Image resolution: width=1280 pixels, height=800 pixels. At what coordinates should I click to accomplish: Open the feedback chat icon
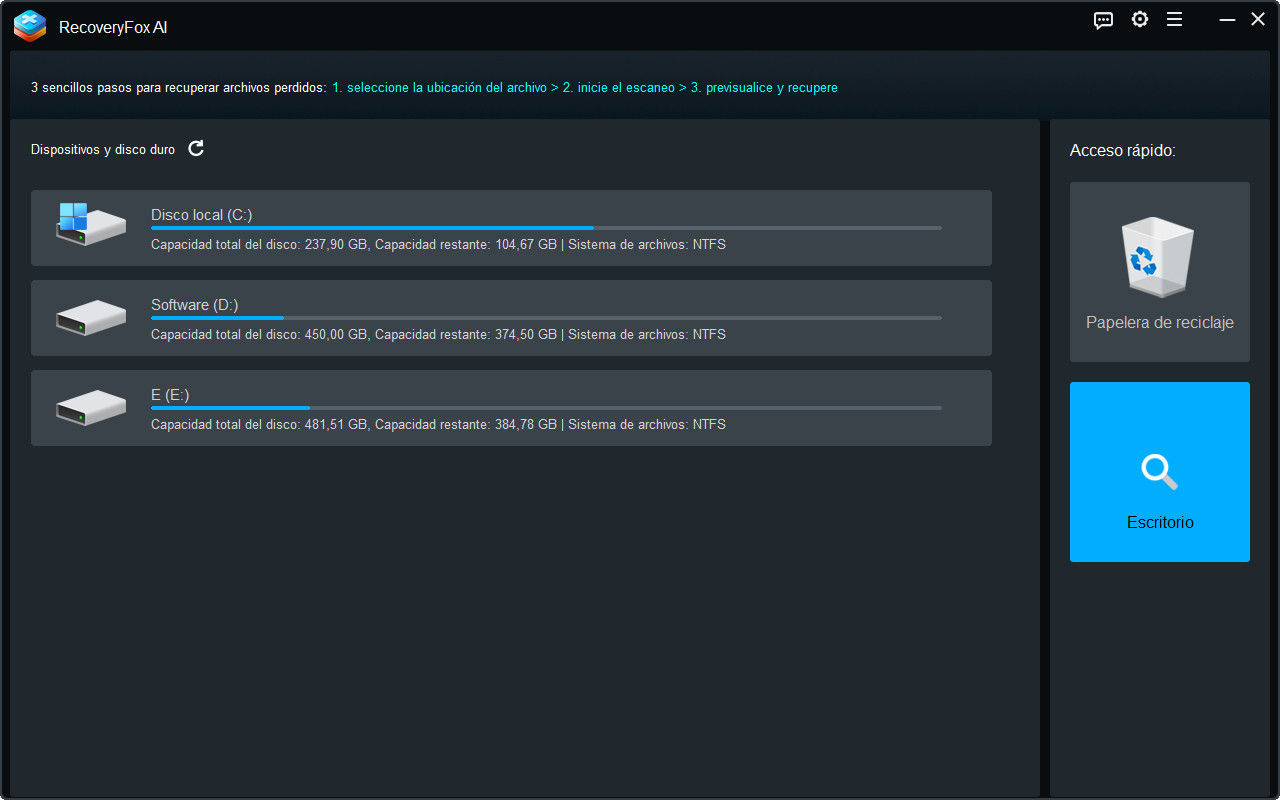1103,20
